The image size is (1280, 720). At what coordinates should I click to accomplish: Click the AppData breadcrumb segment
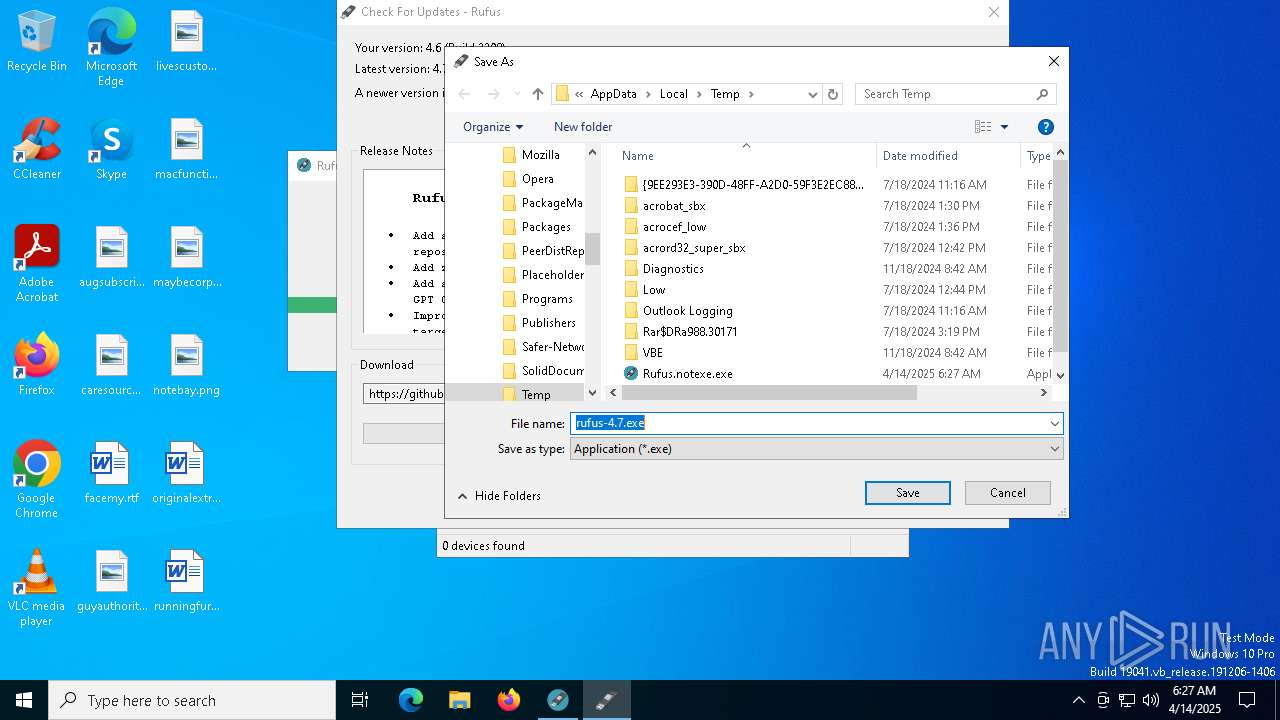coord(613,94)
